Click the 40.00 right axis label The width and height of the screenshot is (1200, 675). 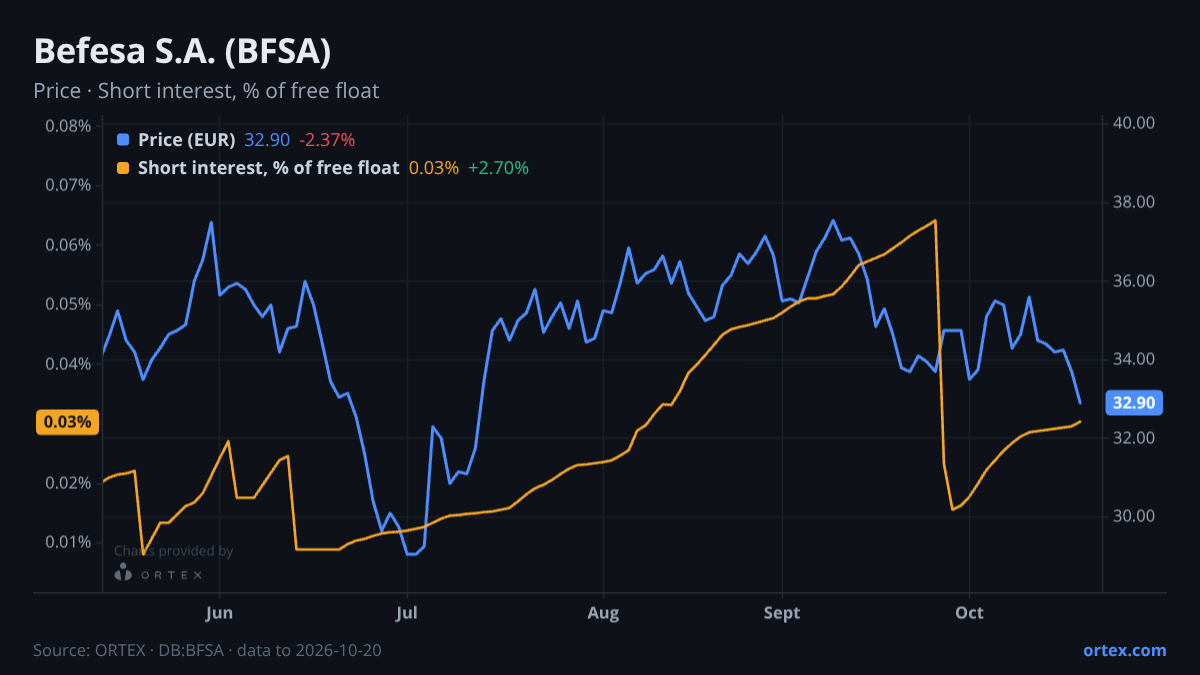(x=1134, y=123)
